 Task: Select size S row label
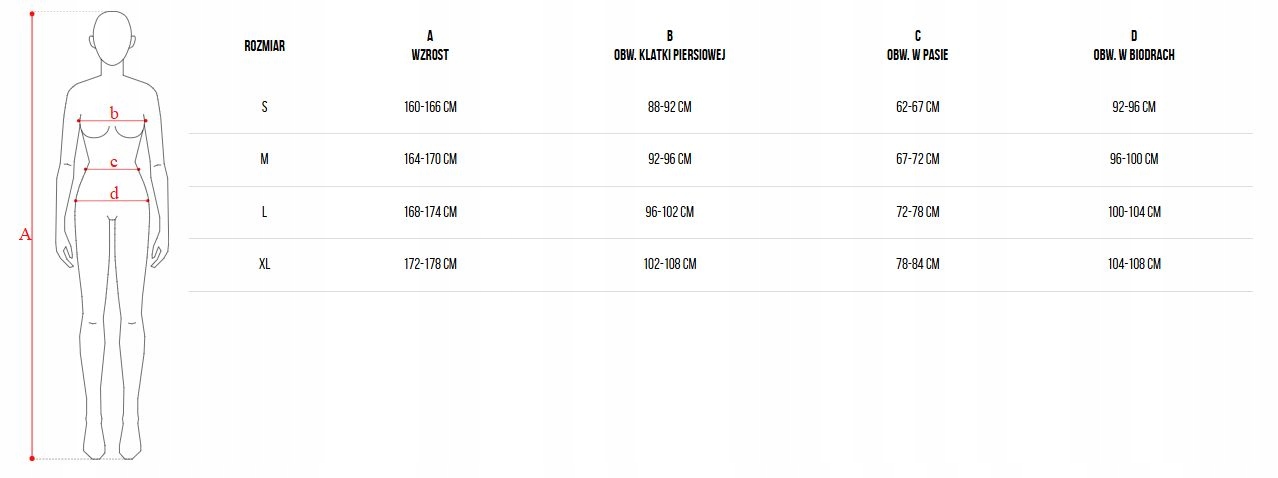264,107
